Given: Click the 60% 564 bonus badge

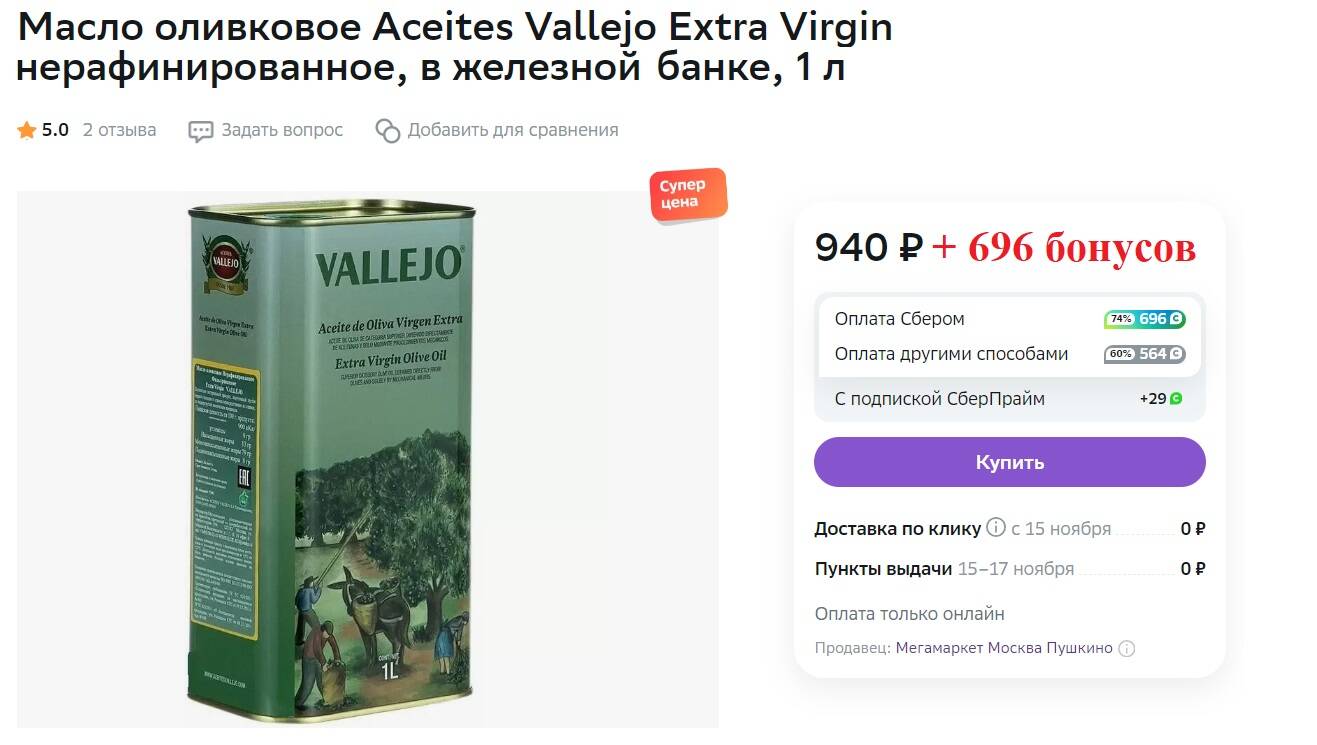Looking at the screenshot, I should [x=1145, y=354].
